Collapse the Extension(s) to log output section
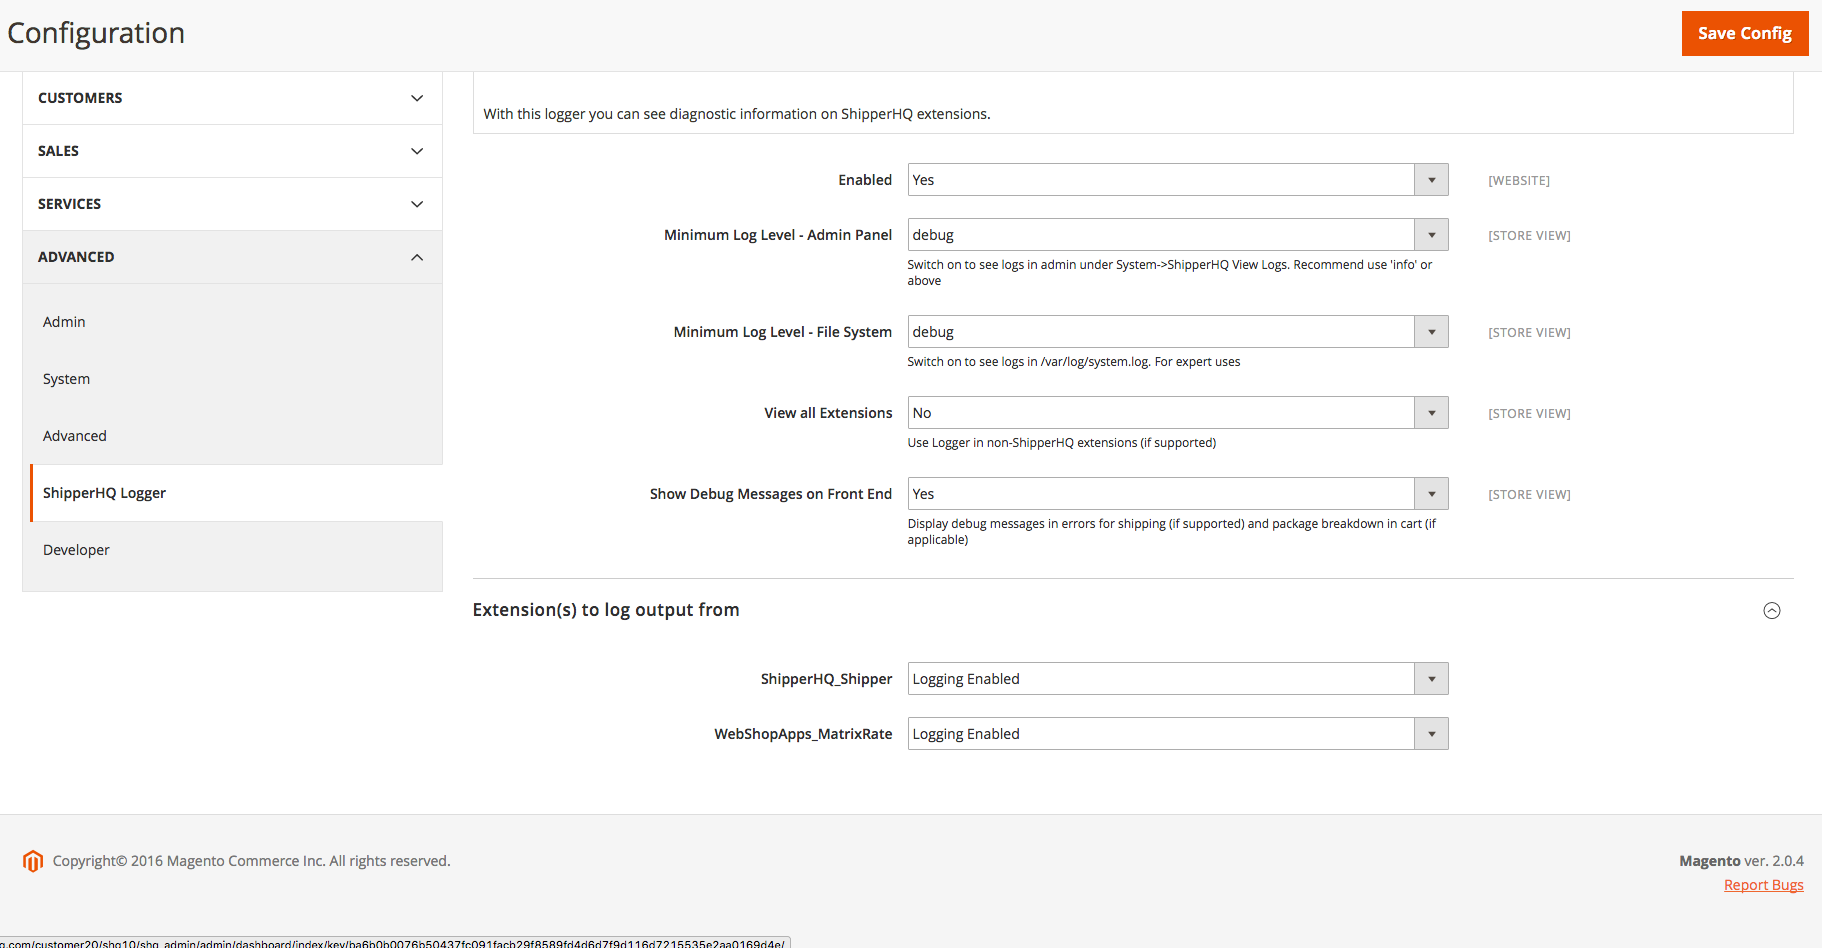Image resolution: width=1822 pixels, height=948 pixels. (1771, 611)
